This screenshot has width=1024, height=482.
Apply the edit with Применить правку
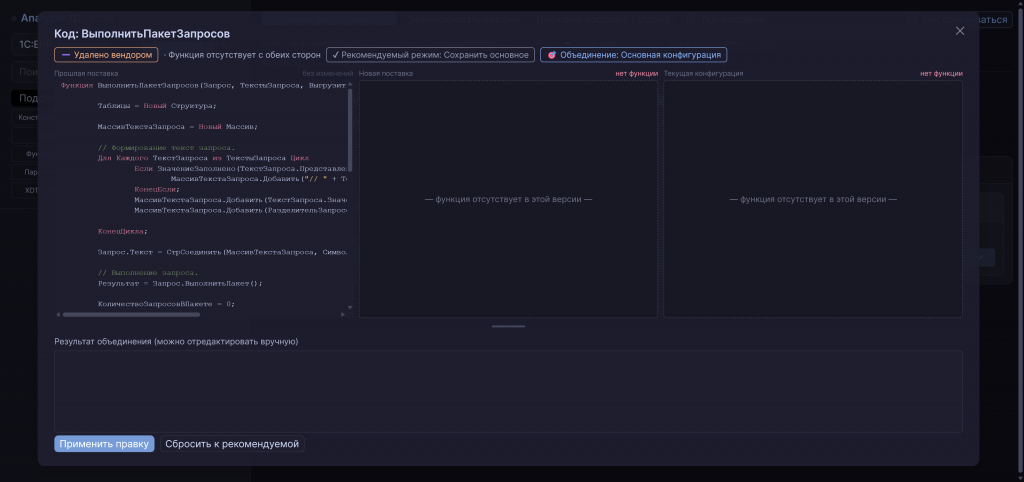click(x=104, y=444)
